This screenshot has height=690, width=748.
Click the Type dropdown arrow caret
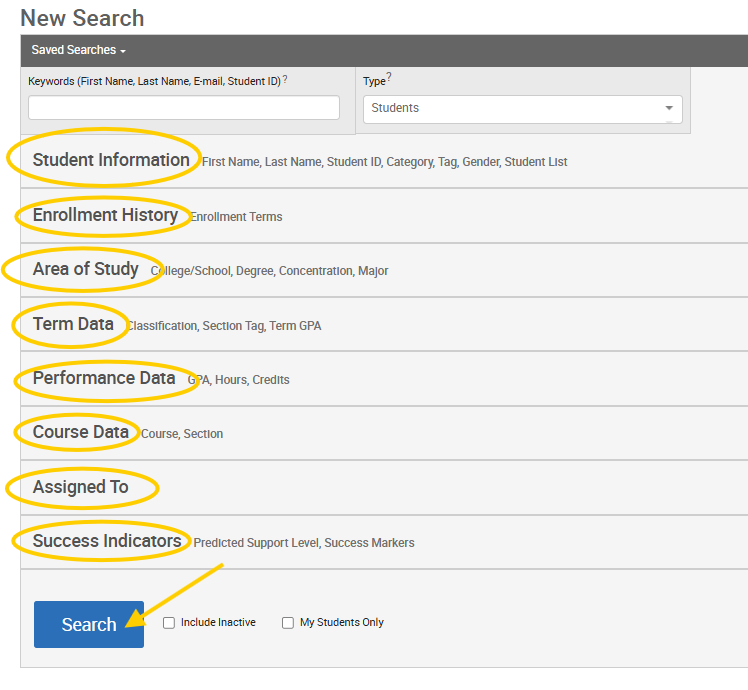click(x=668, y=108)
